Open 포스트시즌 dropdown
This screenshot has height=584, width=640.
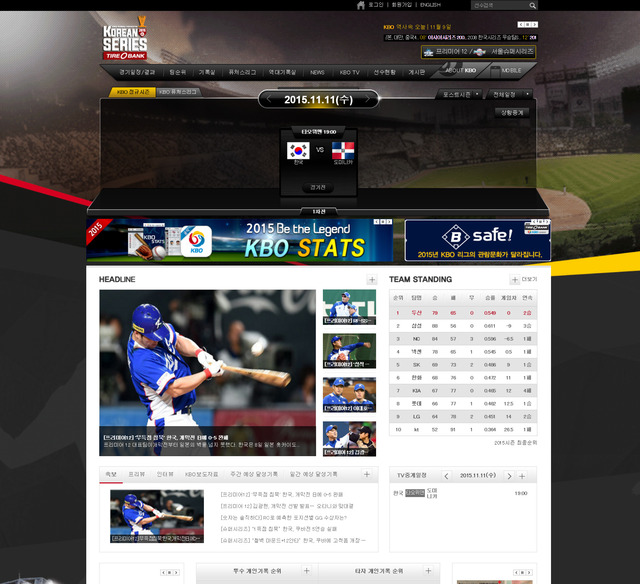tap(459, 95)
